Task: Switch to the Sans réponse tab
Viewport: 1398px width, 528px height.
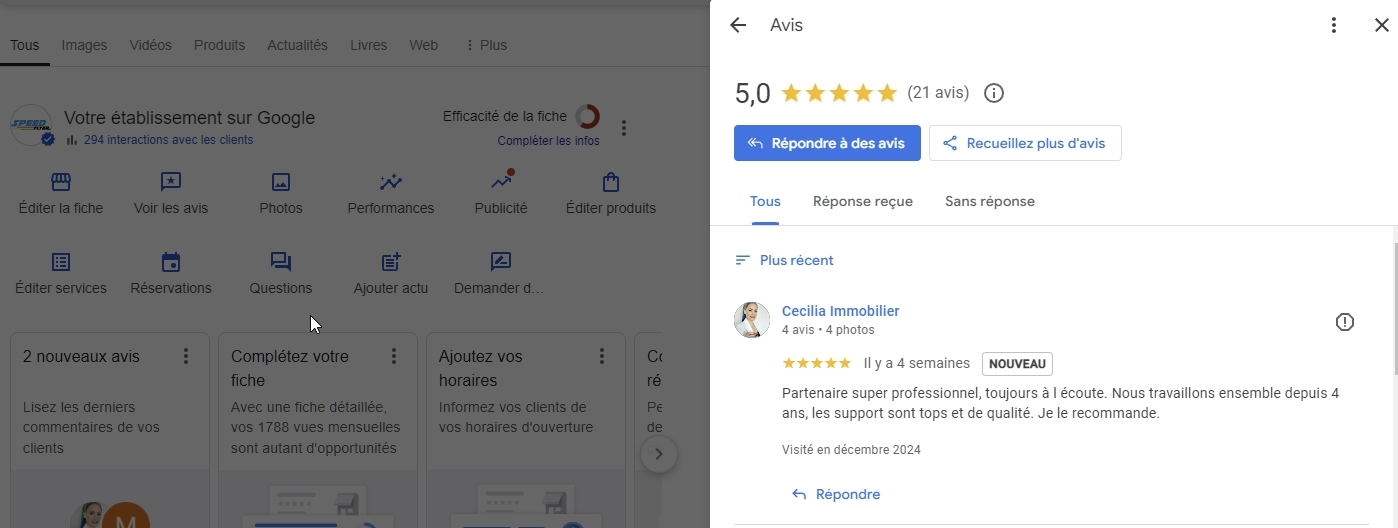Action: [990, 202]
